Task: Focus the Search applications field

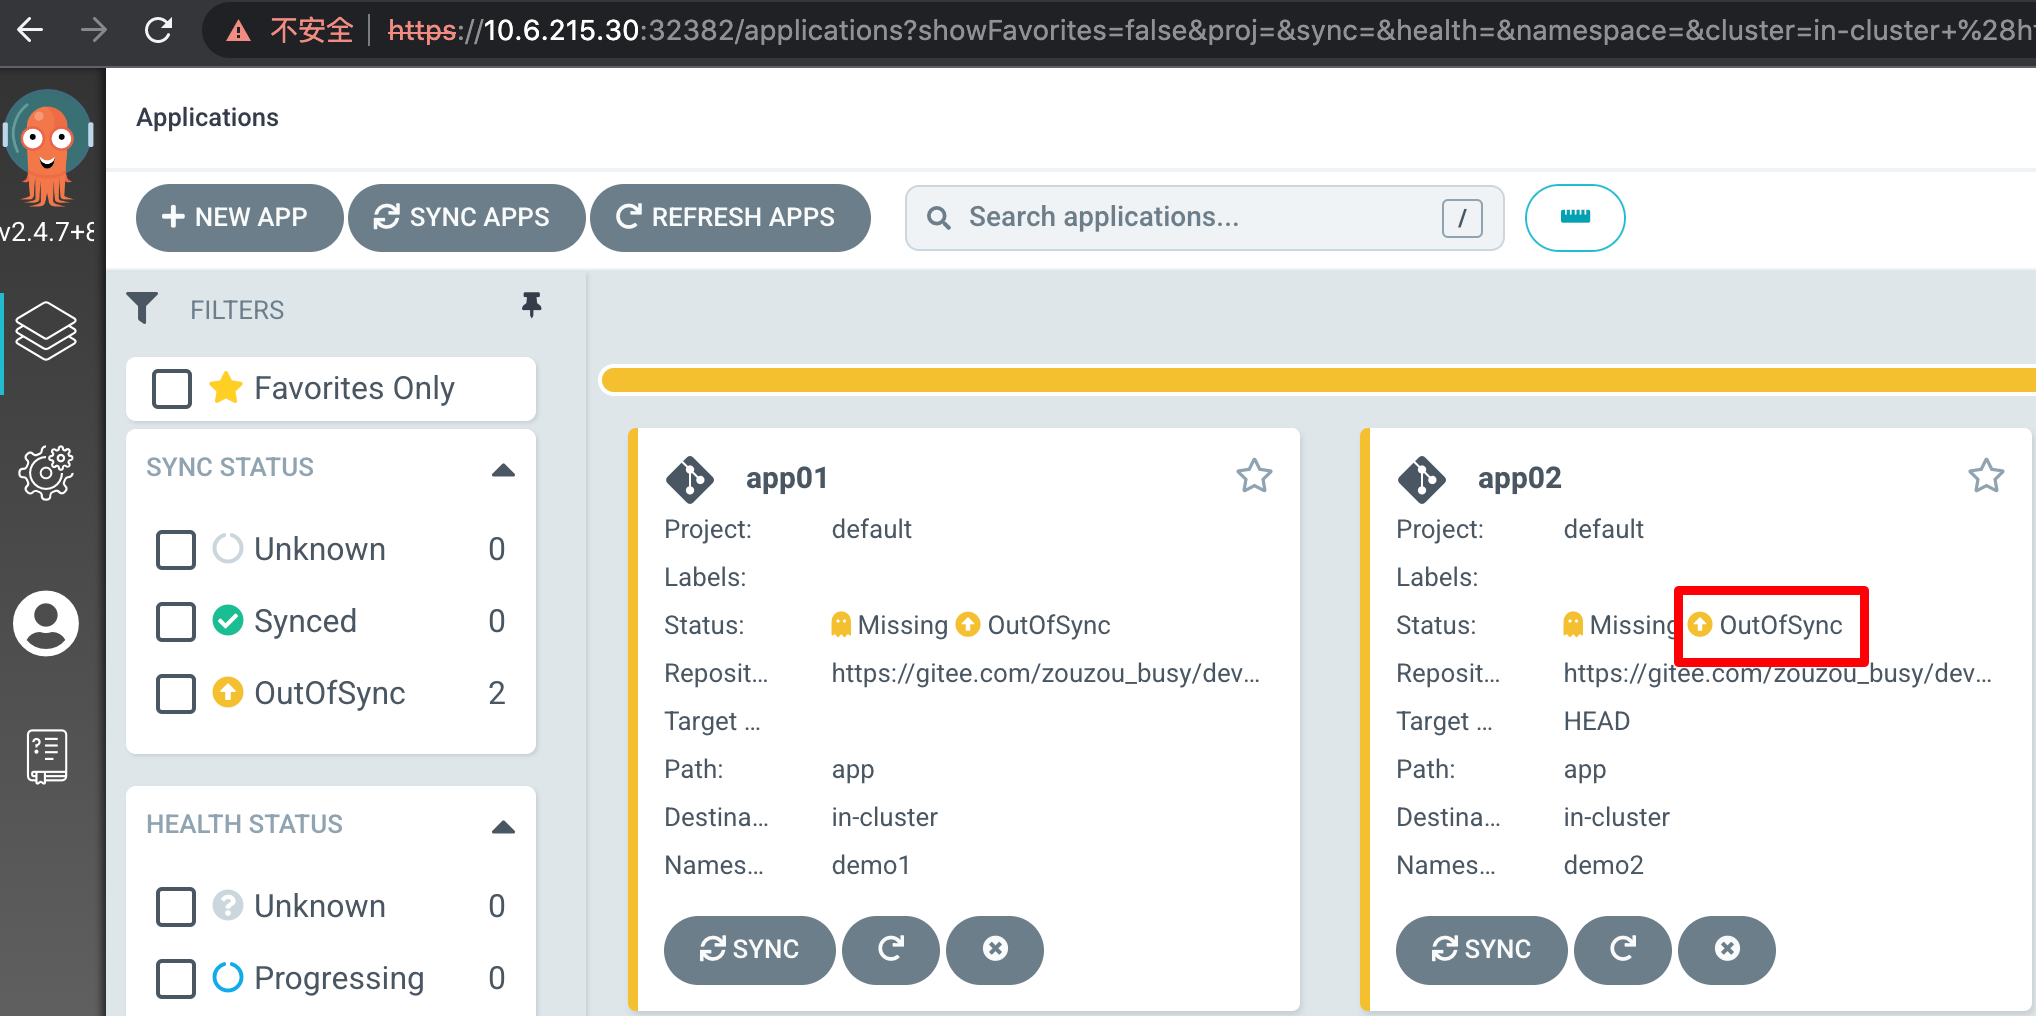Action: coord(1204,217)
